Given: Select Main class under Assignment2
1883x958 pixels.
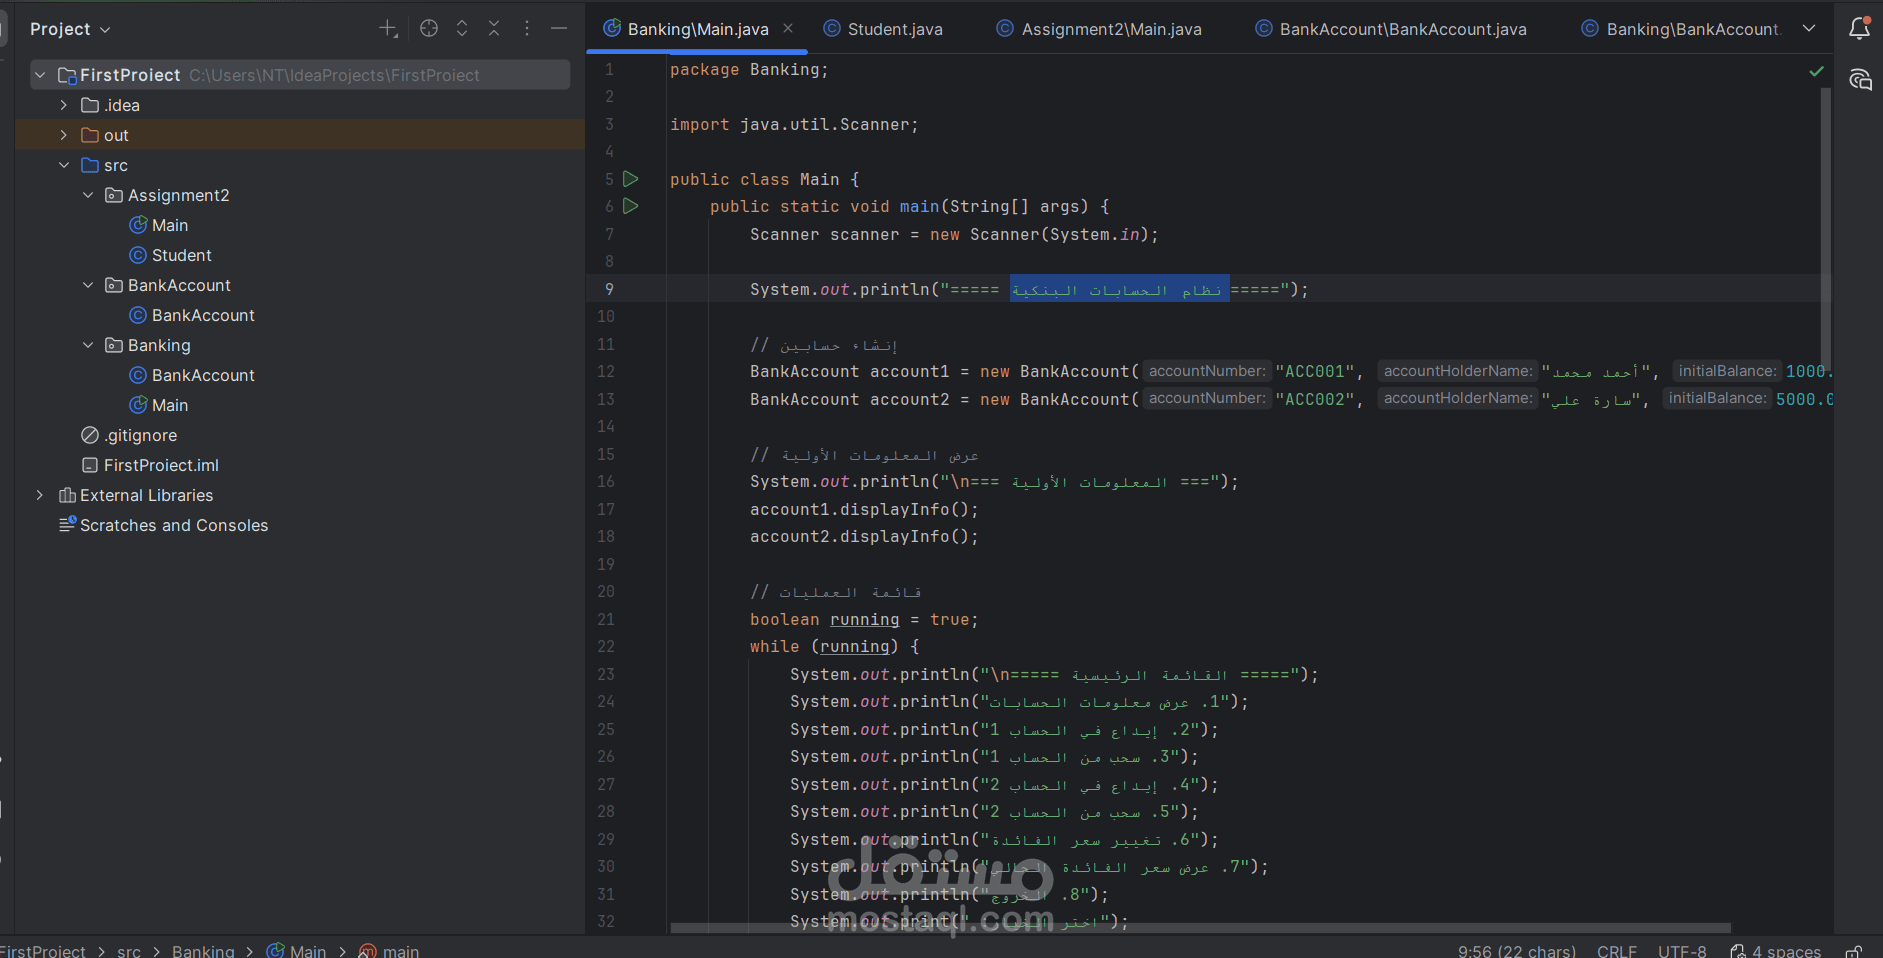Looking at the screenshot, I should 159,225.
